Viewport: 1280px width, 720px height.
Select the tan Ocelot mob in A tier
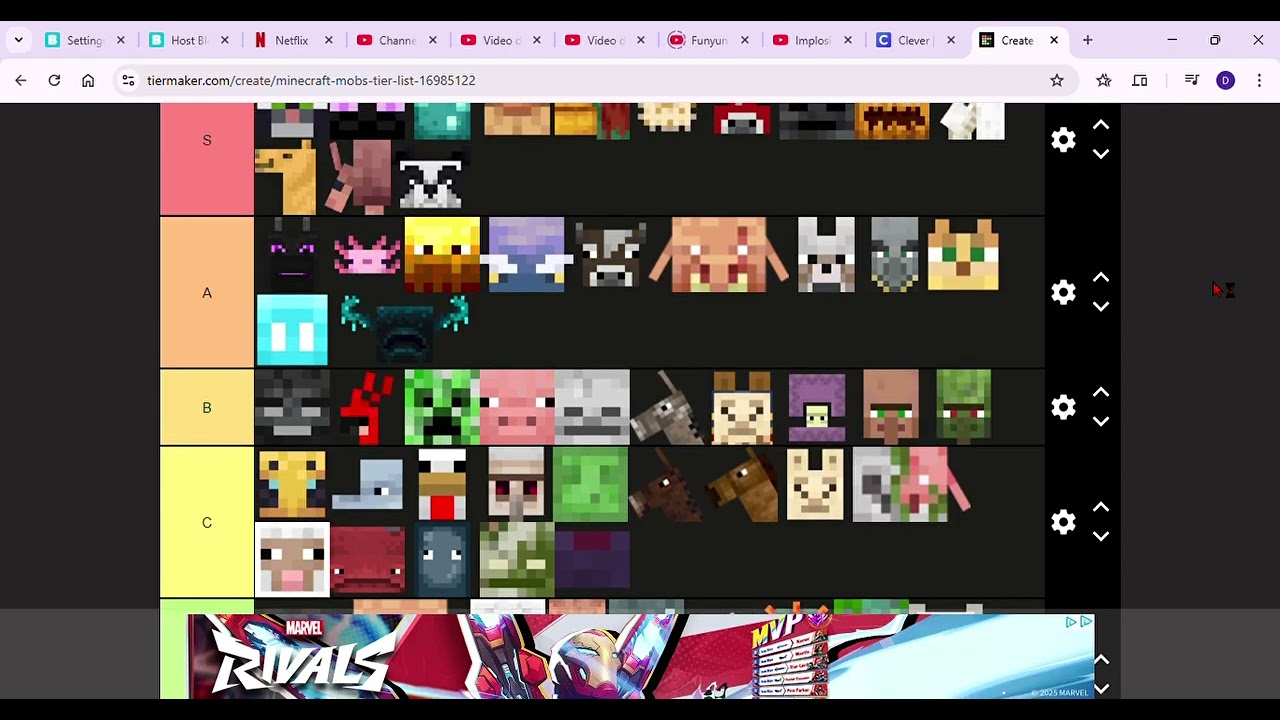tap(963, 255)
